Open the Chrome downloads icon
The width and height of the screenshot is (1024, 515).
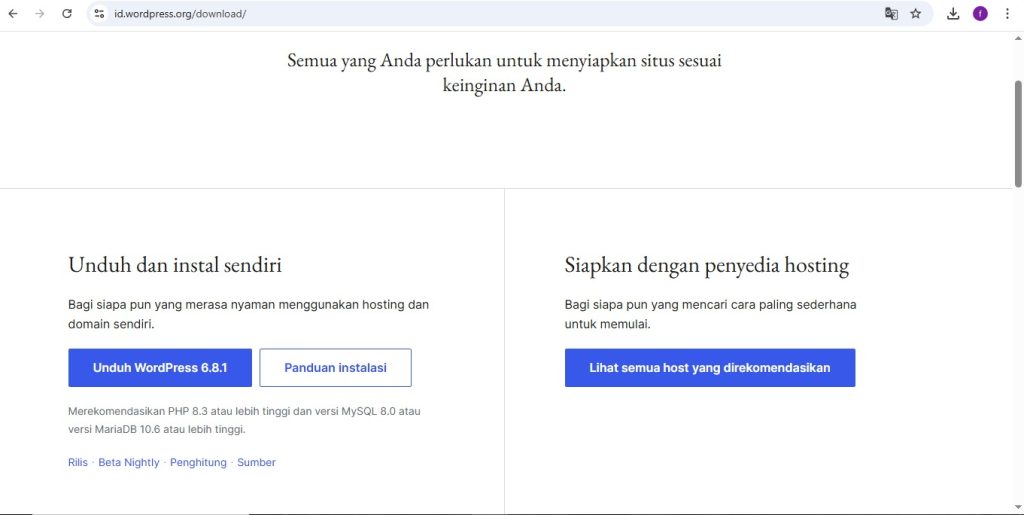pyautogui.click(x=953, y=14)
